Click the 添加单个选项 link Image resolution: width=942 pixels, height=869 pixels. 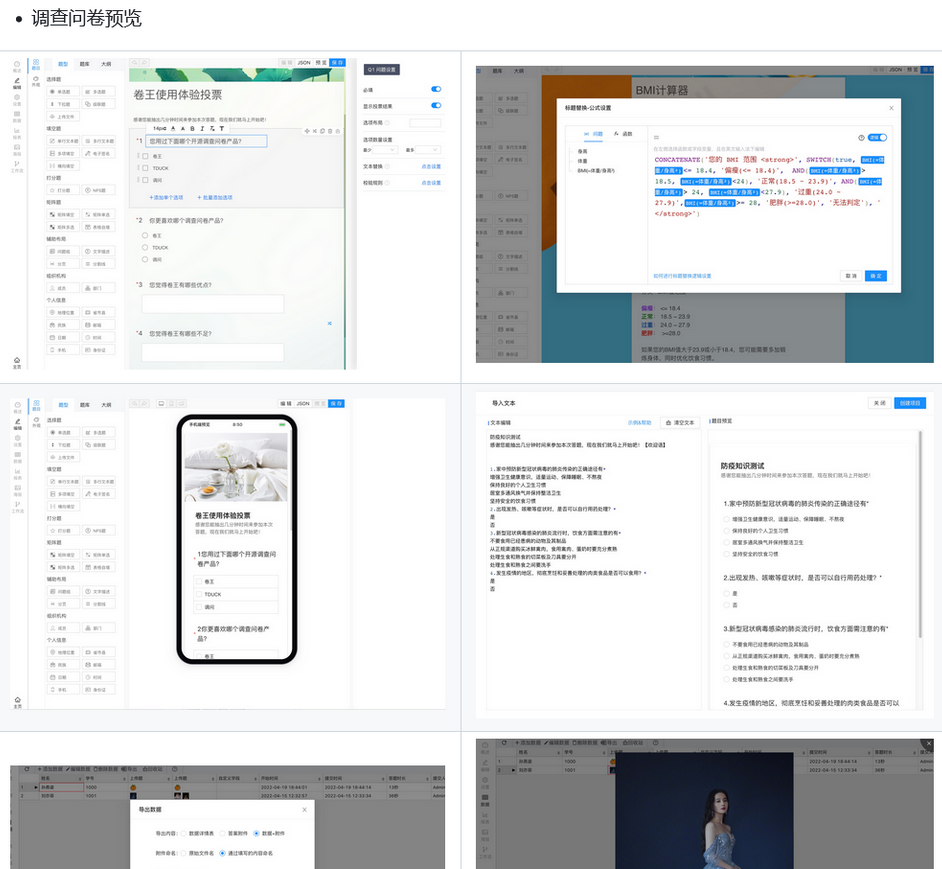(166, 198)
